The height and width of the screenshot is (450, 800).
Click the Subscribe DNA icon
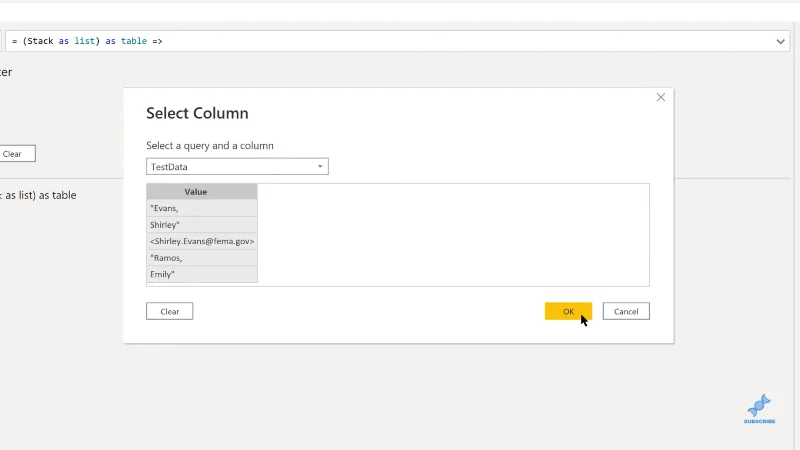click(x=759, y=409)
